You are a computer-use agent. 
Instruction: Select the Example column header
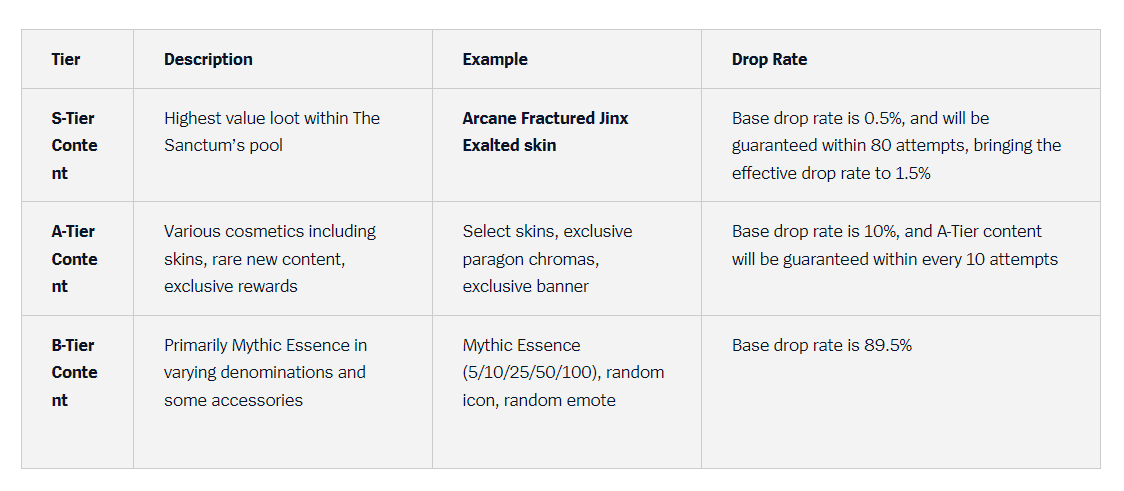click(495, 59)
